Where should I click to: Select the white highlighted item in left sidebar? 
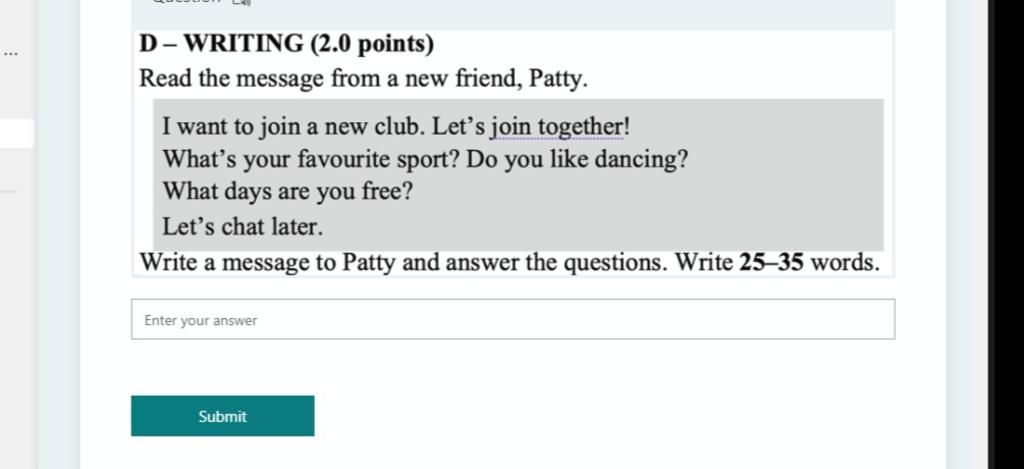tap(16, 133)
